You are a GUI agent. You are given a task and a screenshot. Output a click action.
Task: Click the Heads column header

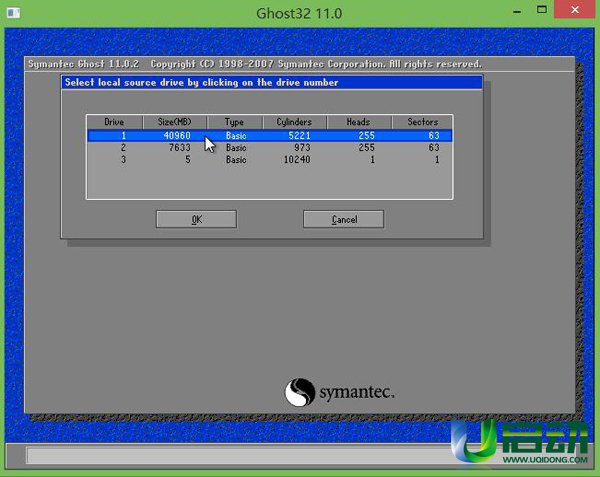coord(359,122)
